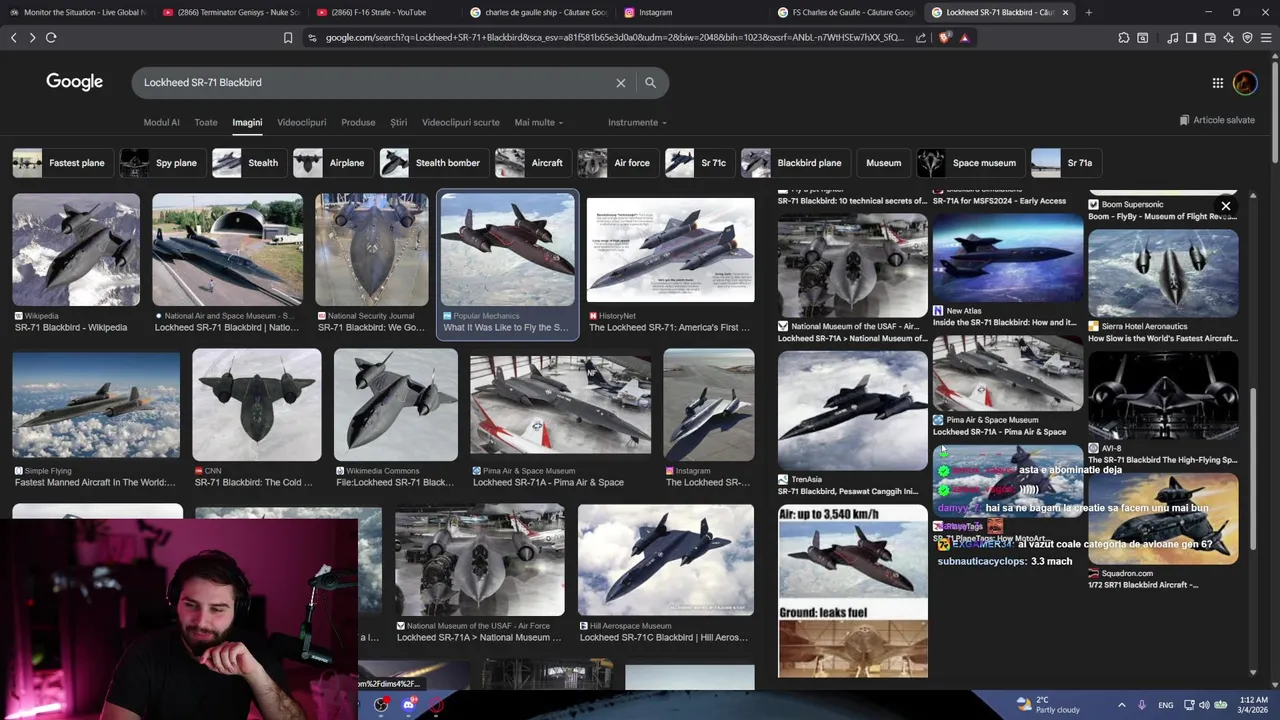Open the Google account avatar
This screenshot has height=720, width=1280.
click(x=1245, y=83)
